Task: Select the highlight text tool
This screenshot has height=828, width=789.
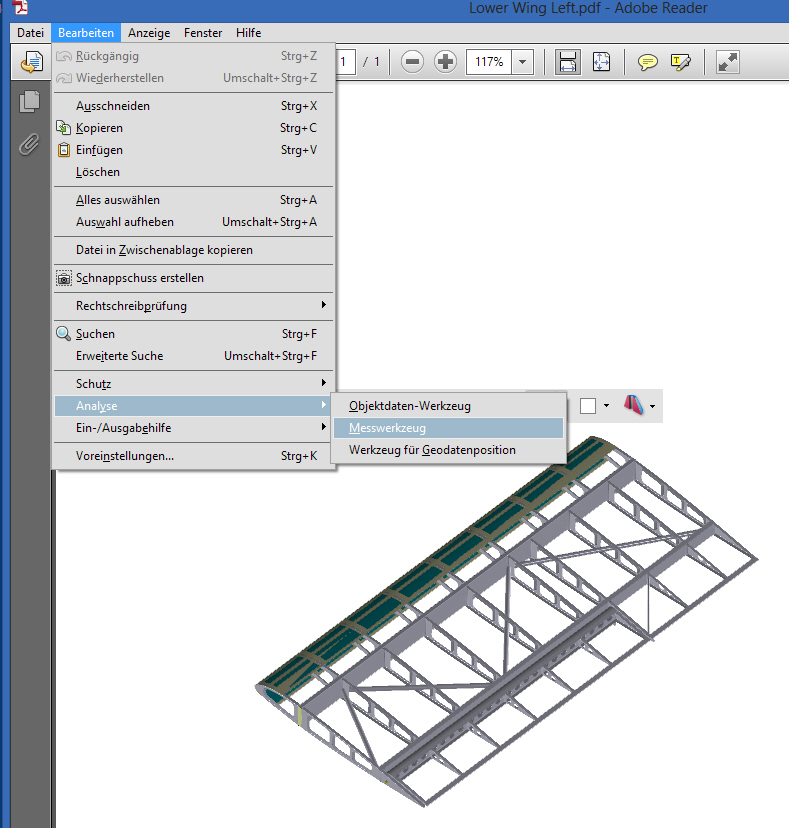Action: click(680, 62)
